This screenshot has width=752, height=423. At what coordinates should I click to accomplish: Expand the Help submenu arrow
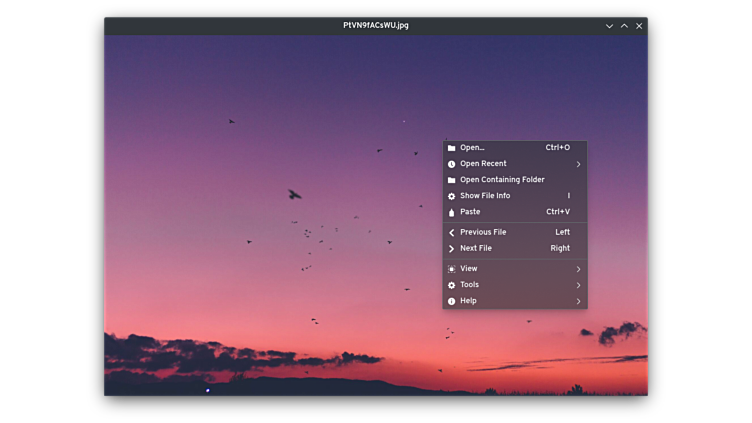tap(578, 301)
